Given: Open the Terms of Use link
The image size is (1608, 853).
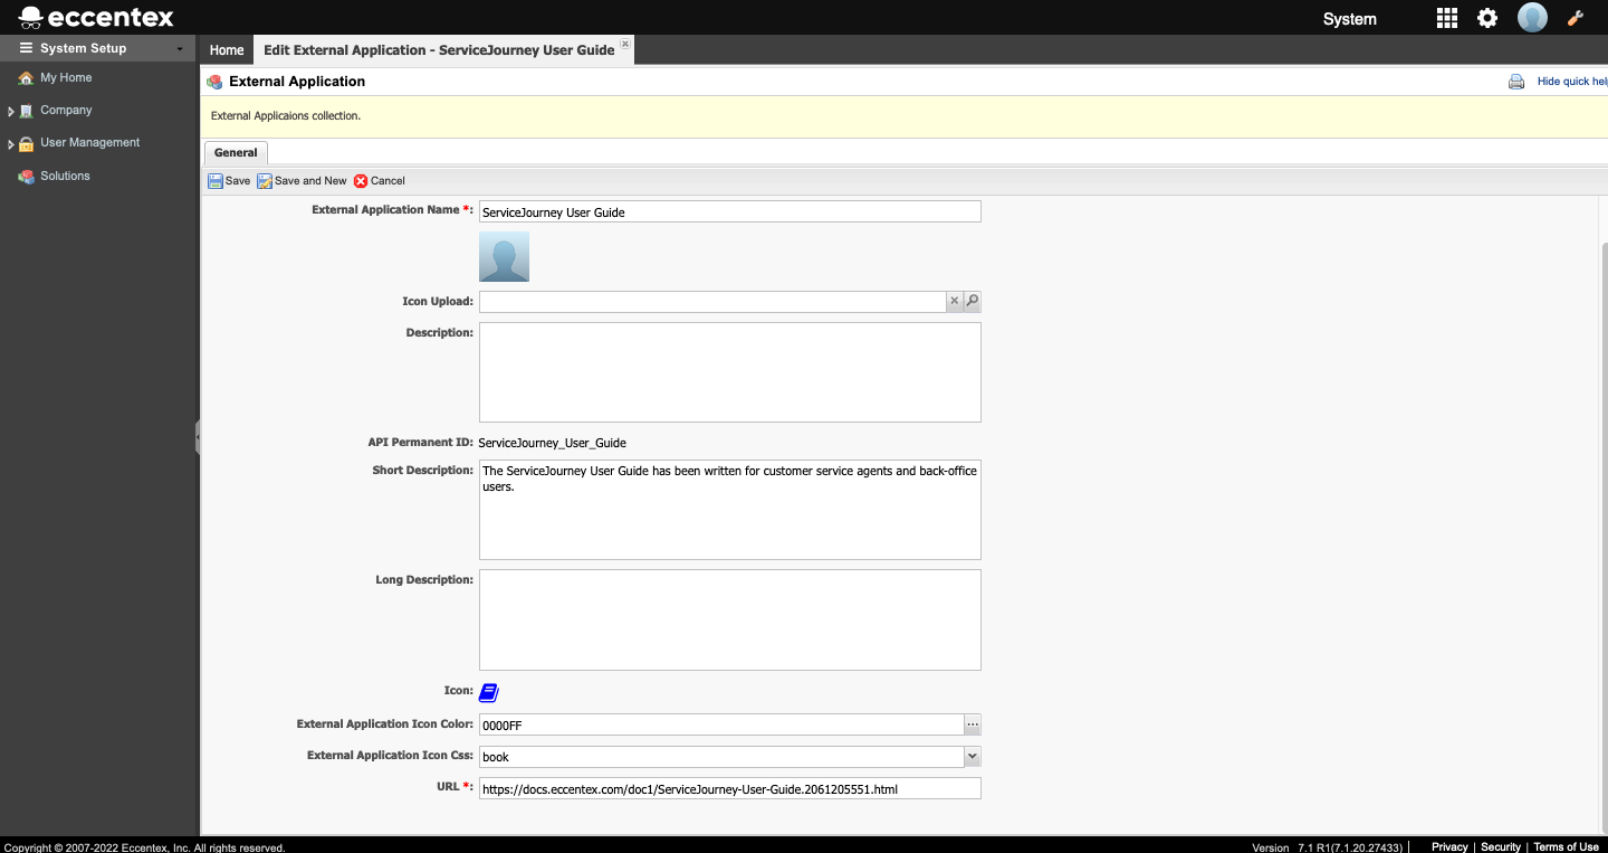Looking at the screenshot, I should coord(1566,847).
